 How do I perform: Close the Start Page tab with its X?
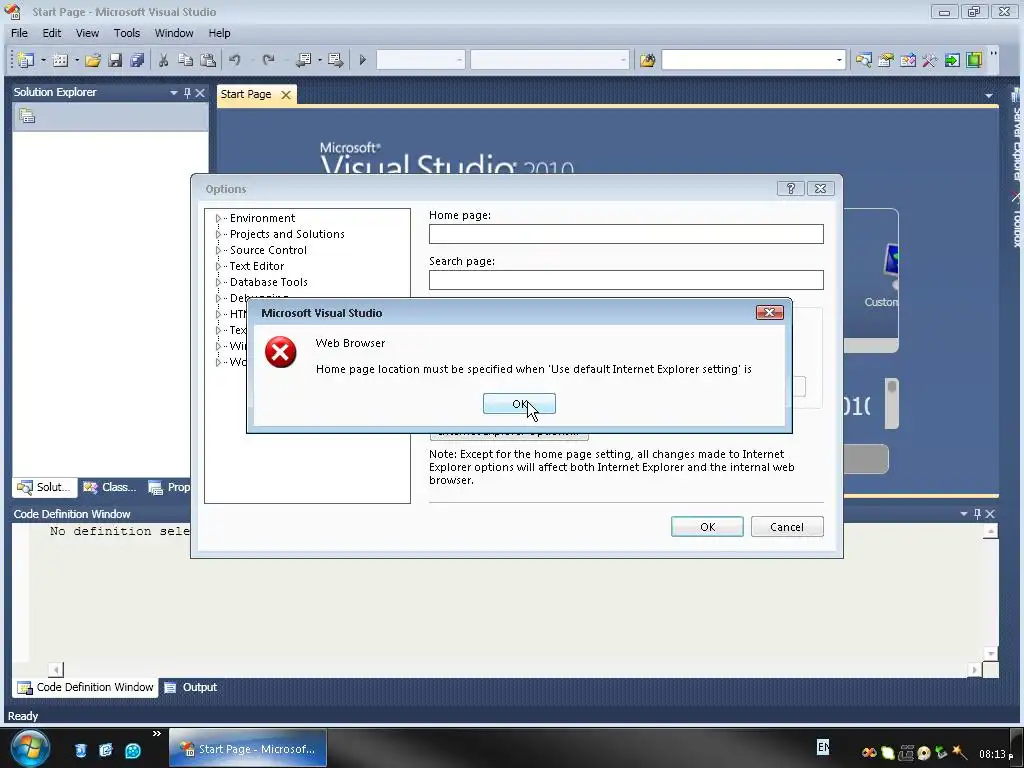[x=285, y=95]
